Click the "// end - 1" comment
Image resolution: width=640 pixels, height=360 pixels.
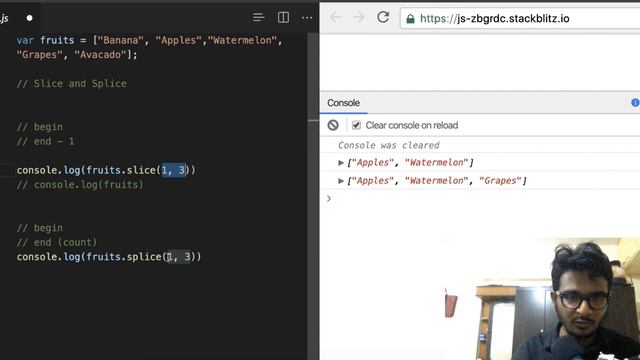point(46,141)
